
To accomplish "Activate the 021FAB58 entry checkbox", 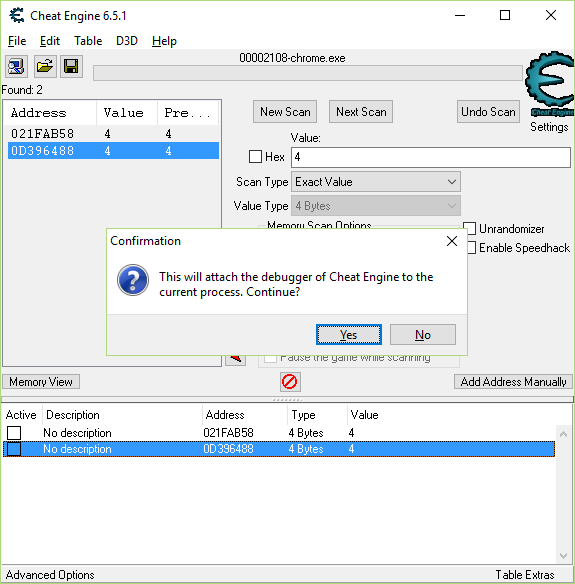I will [x=14, y=433].
